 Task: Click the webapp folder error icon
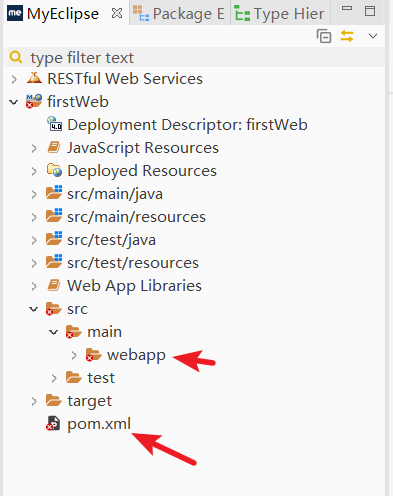pyautogui.click(x=94, y=355)
